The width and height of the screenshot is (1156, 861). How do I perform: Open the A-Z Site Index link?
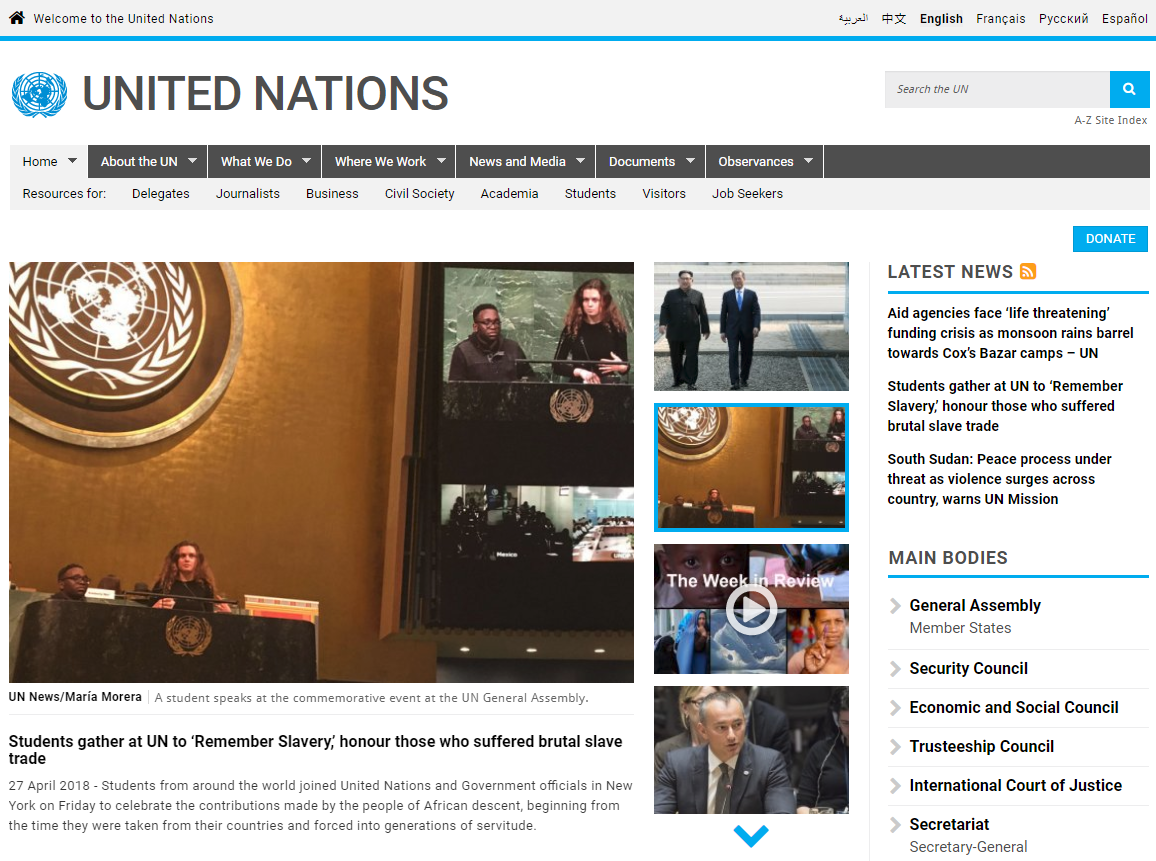(1110, 120)
